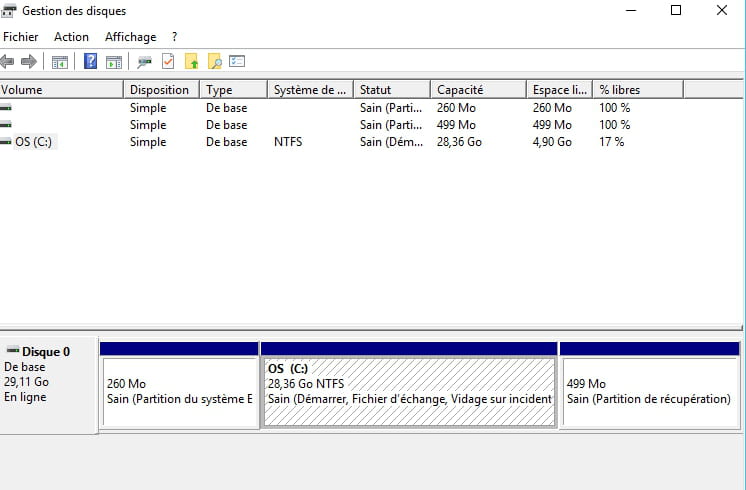The height and width of the screenshot is (490, 746).
Task: Click the magnifier search folder icon
Action: 214,62
